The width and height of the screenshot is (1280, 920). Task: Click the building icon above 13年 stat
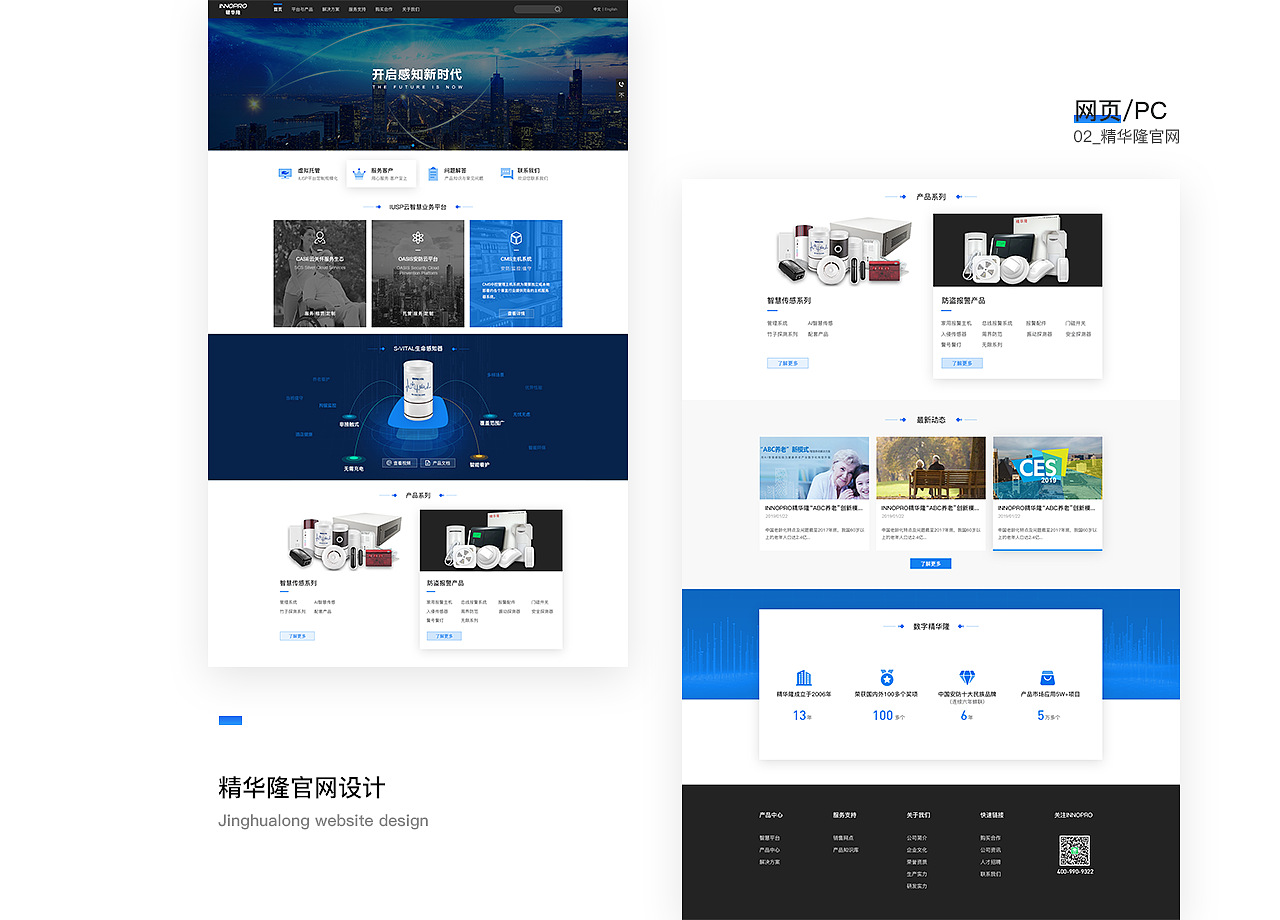pyautogui.click(x=804, y=676)
